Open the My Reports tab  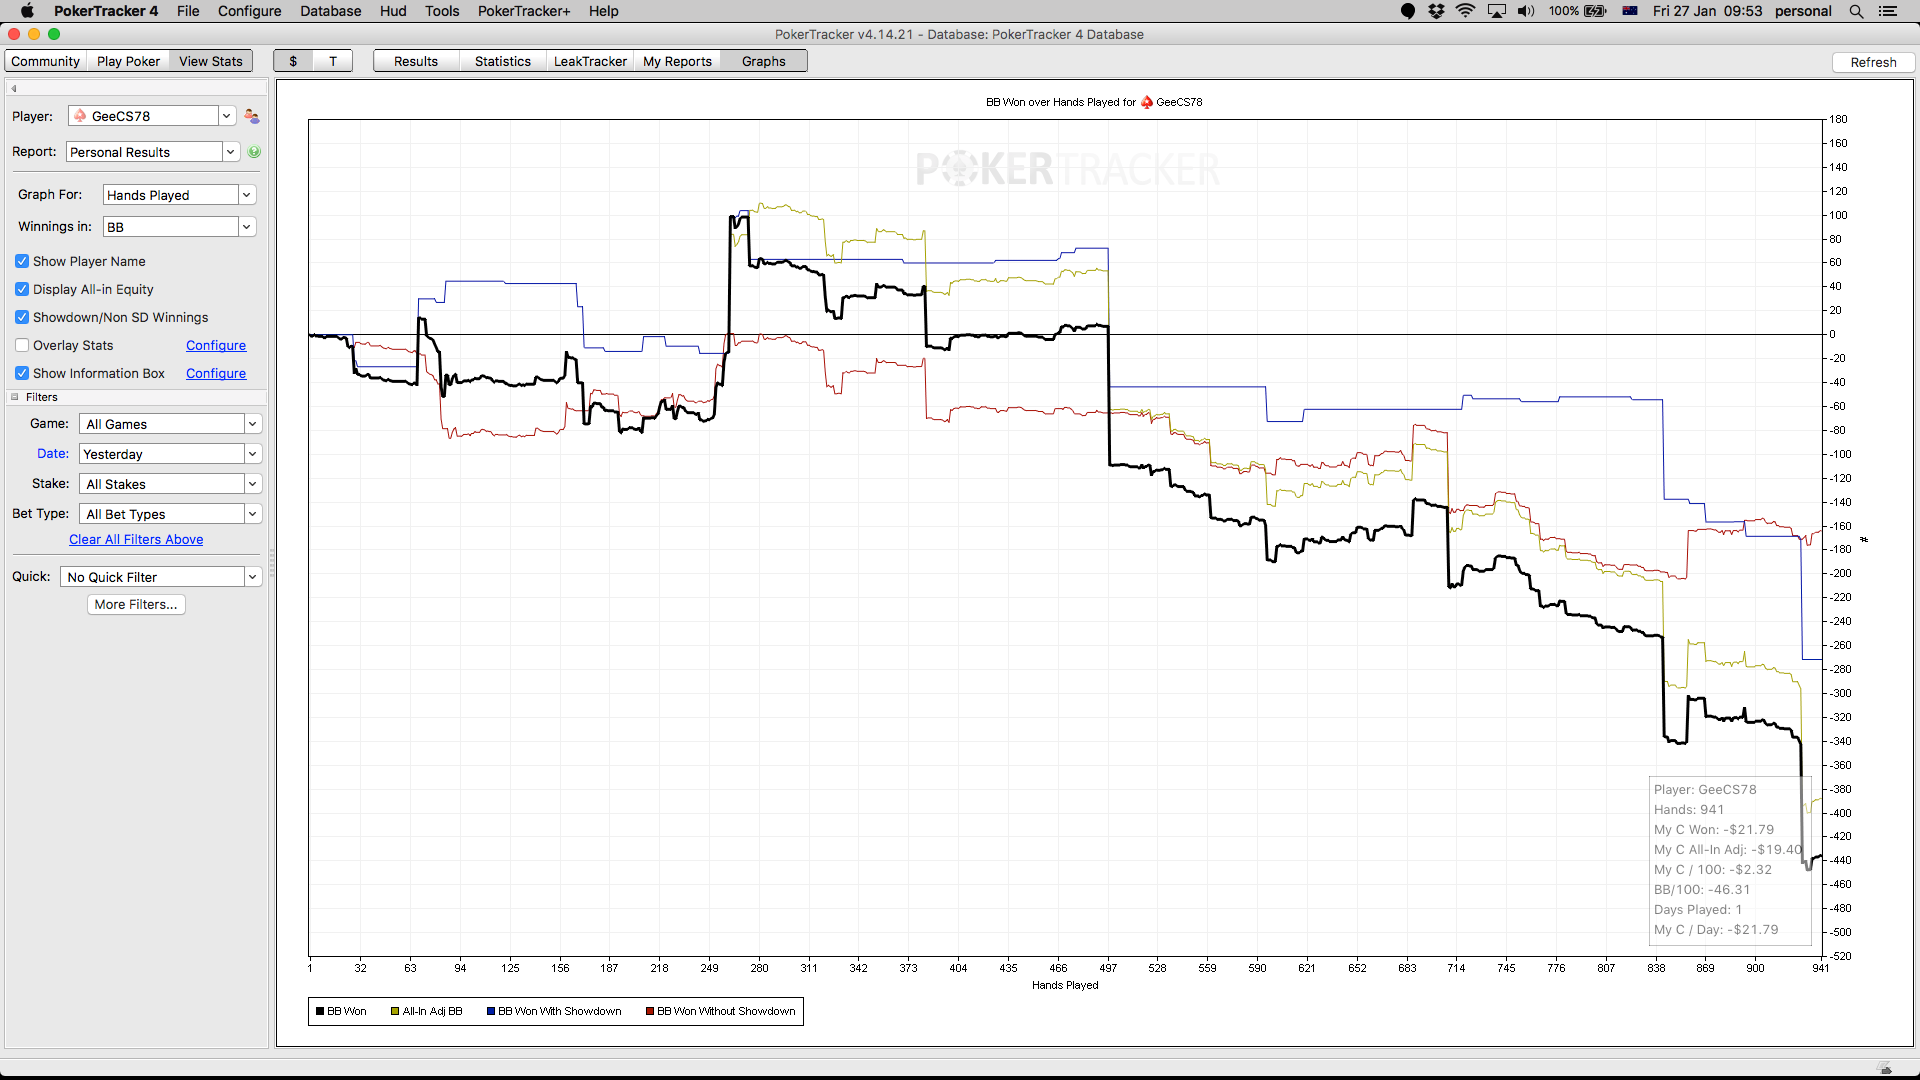tap(677, 61)
